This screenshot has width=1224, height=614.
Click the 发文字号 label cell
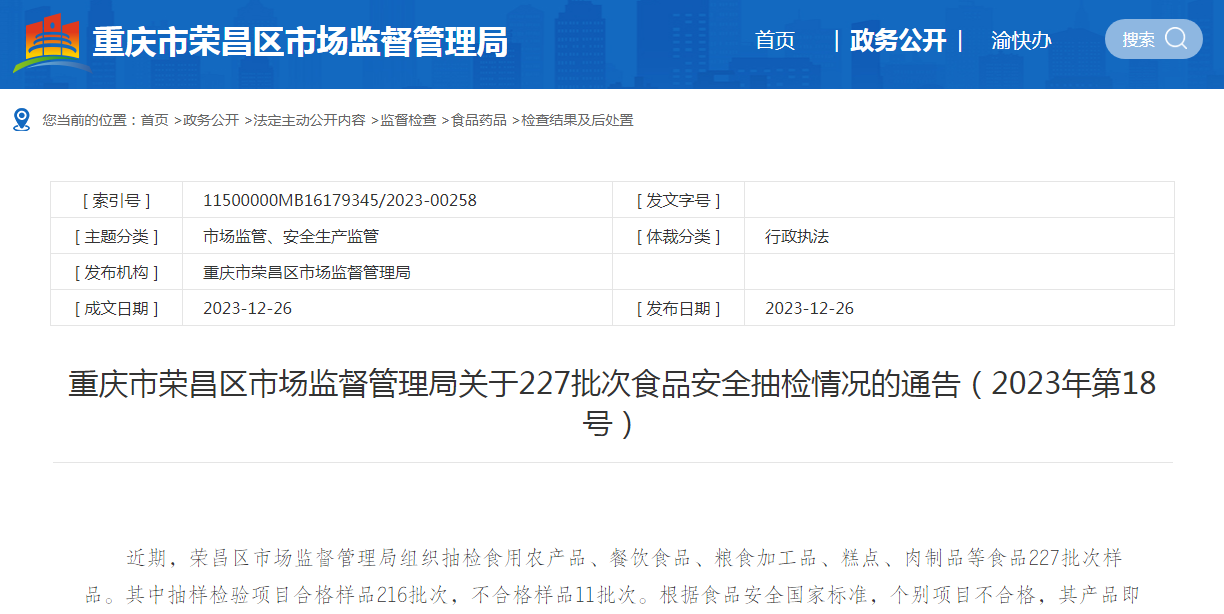[x=678, y=200]
